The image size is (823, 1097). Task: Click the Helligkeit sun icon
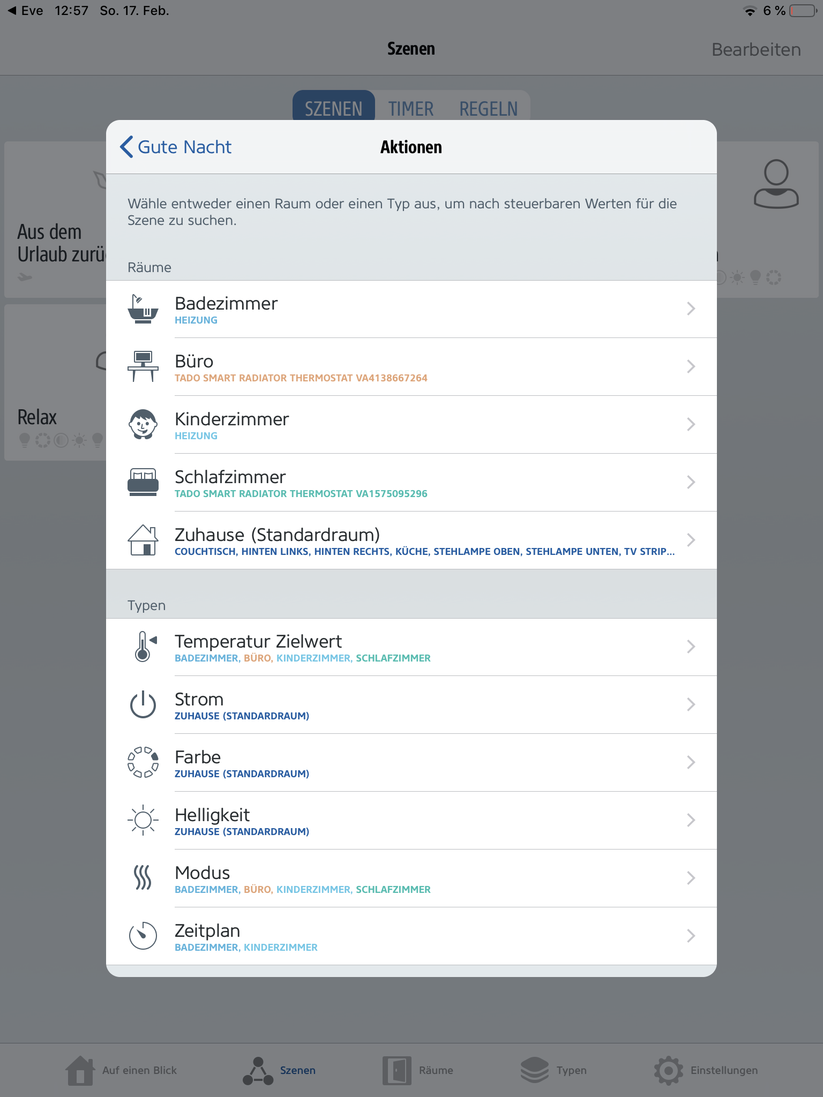[143, 820]
